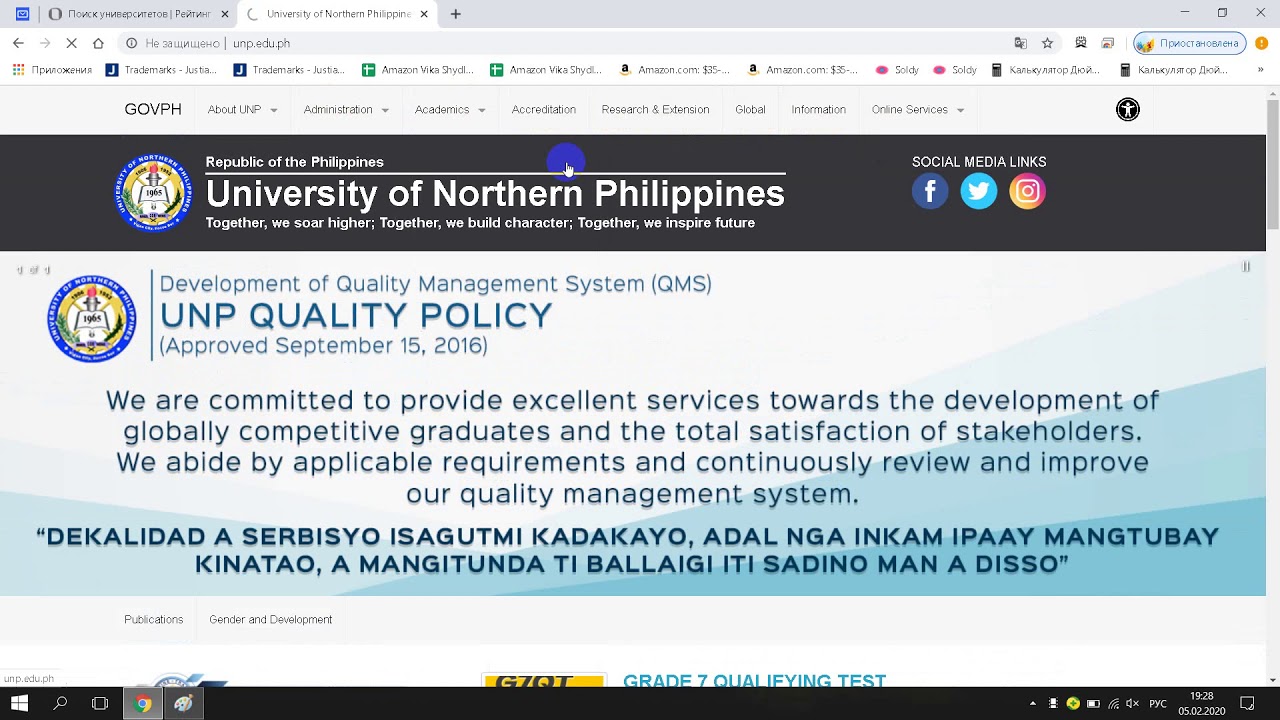Image resolution: width=1280 pixels, height=720 pixels.
Task: Open the Chrome profile Приостановлена button
Action: (1188, 43)
